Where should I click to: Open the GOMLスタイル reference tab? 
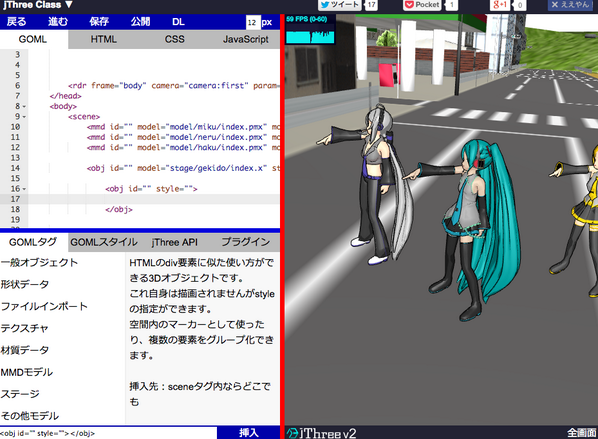click(104, 242)
